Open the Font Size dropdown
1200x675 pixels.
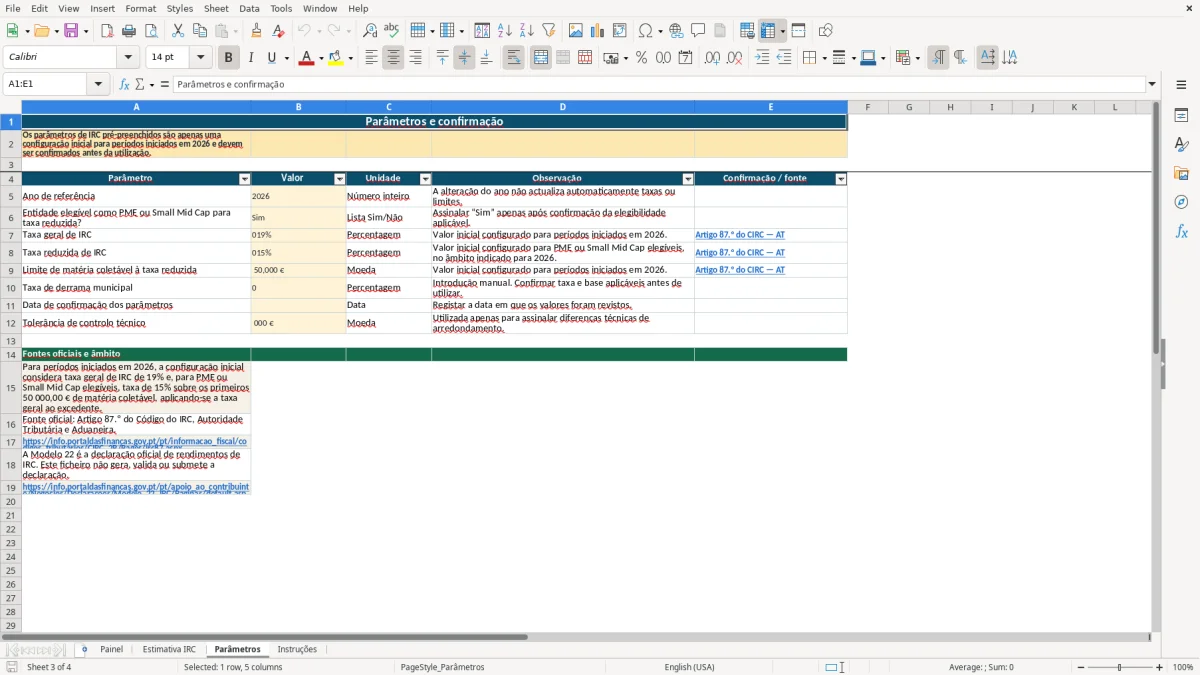200,57
